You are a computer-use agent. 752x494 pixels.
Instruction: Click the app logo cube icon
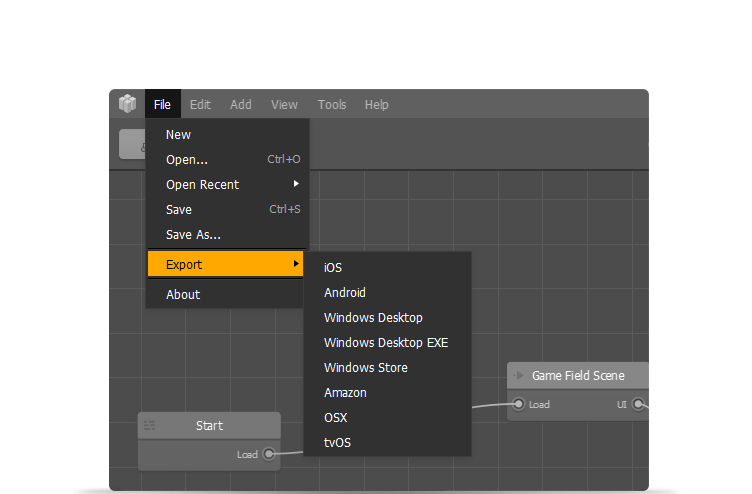(128, 104)
